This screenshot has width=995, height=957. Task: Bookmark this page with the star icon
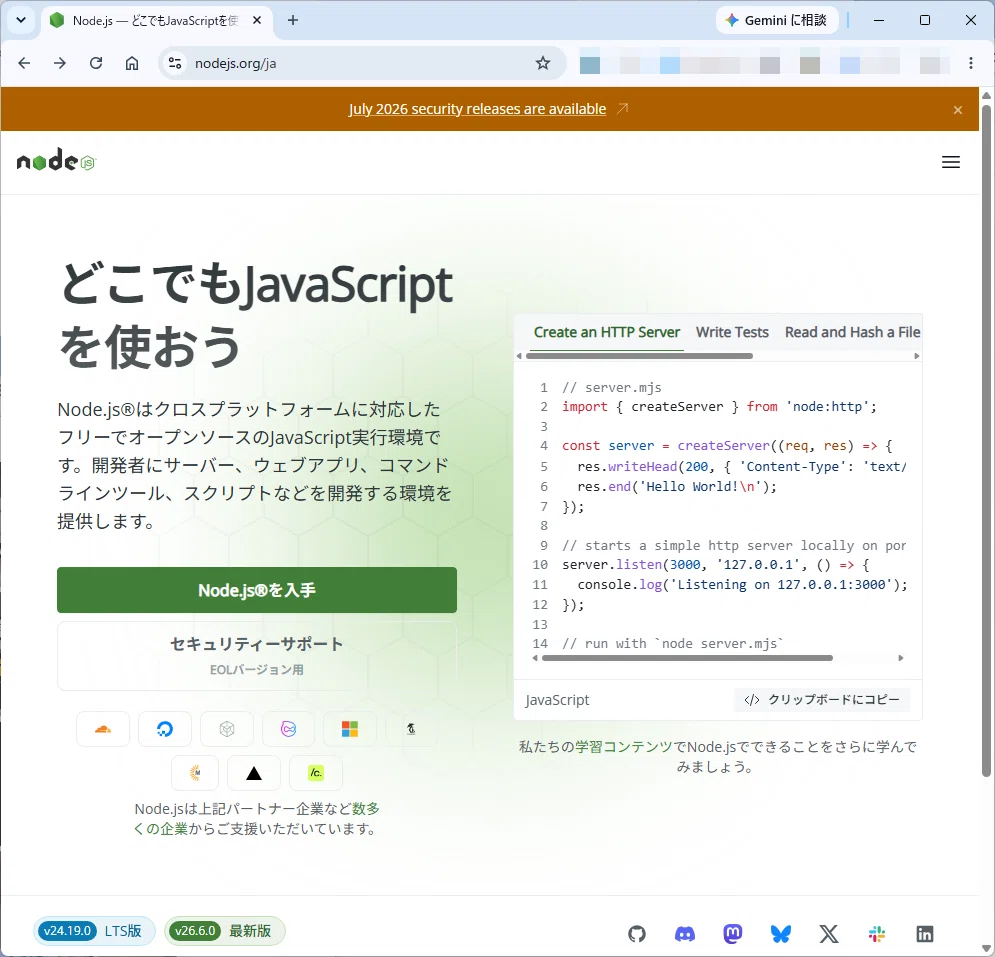tap(543, 63)
